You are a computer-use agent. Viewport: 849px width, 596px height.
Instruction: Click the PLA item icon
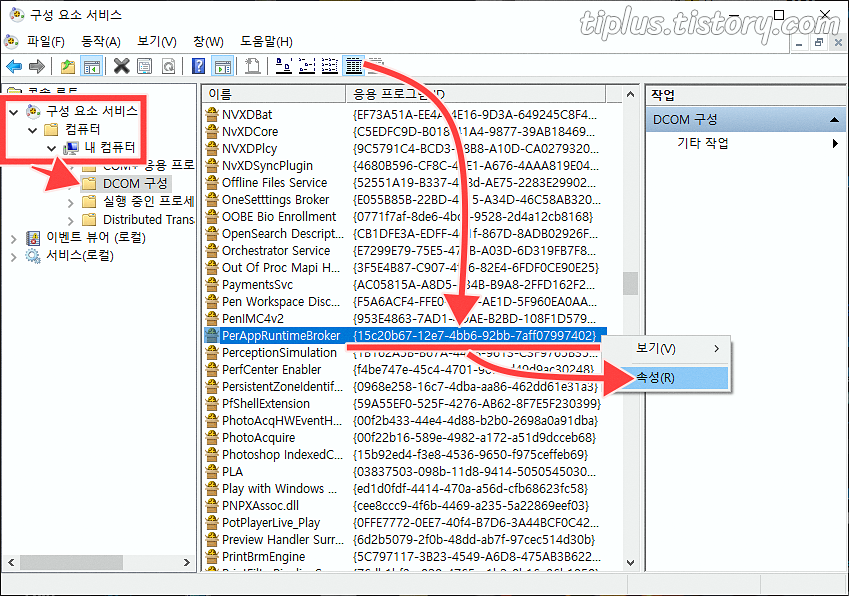pyautogui.click(x=212, y=471)
